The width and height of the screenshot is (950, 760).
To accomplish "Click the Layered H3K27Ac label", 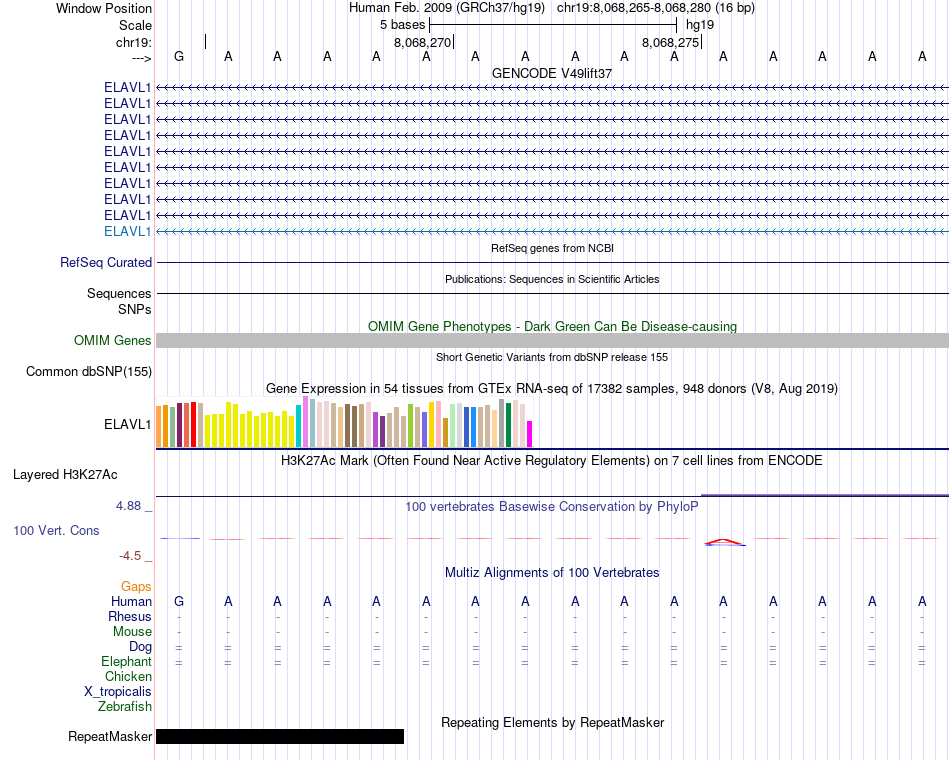I will (65, 475).
